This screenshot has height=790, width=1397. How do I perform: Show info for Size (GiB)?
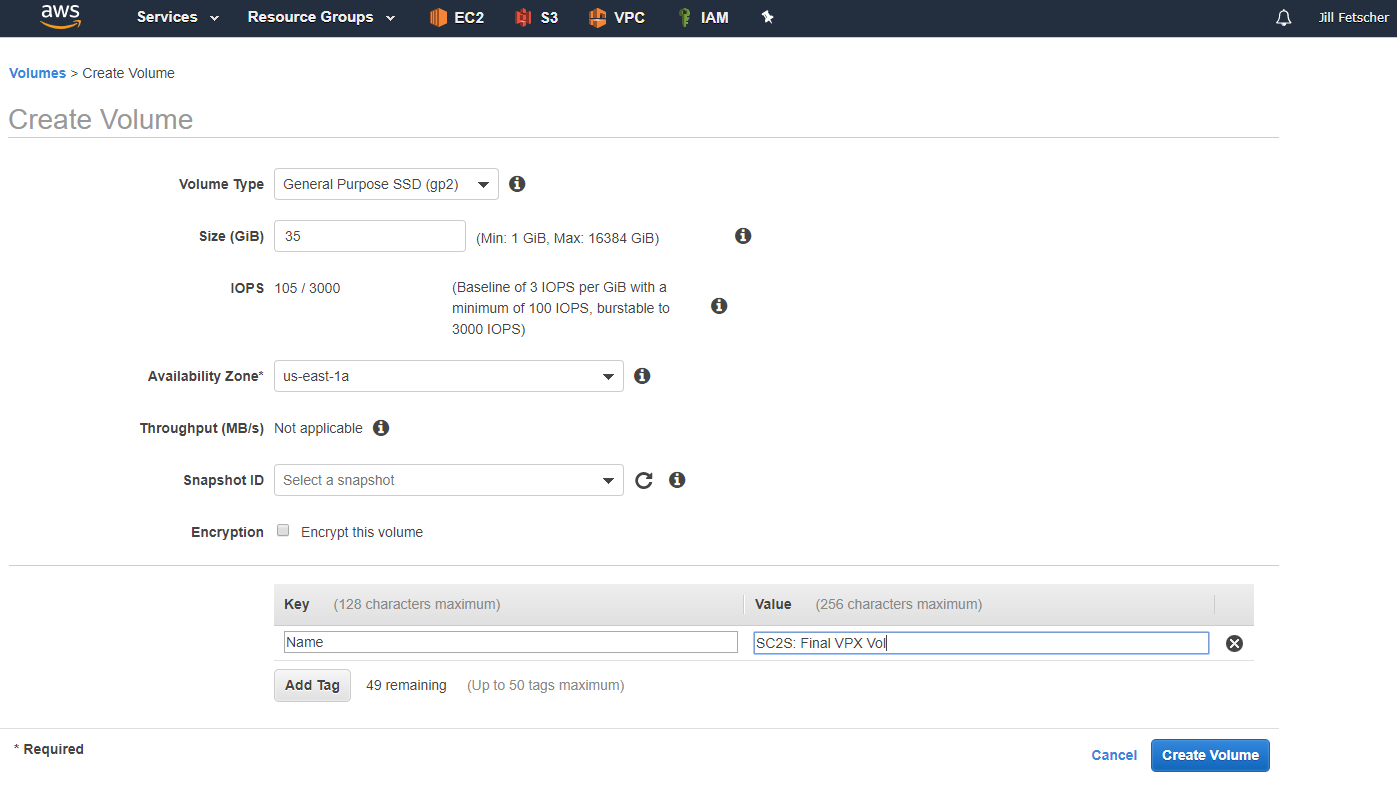pyautogui.click(x=743, y=236)
